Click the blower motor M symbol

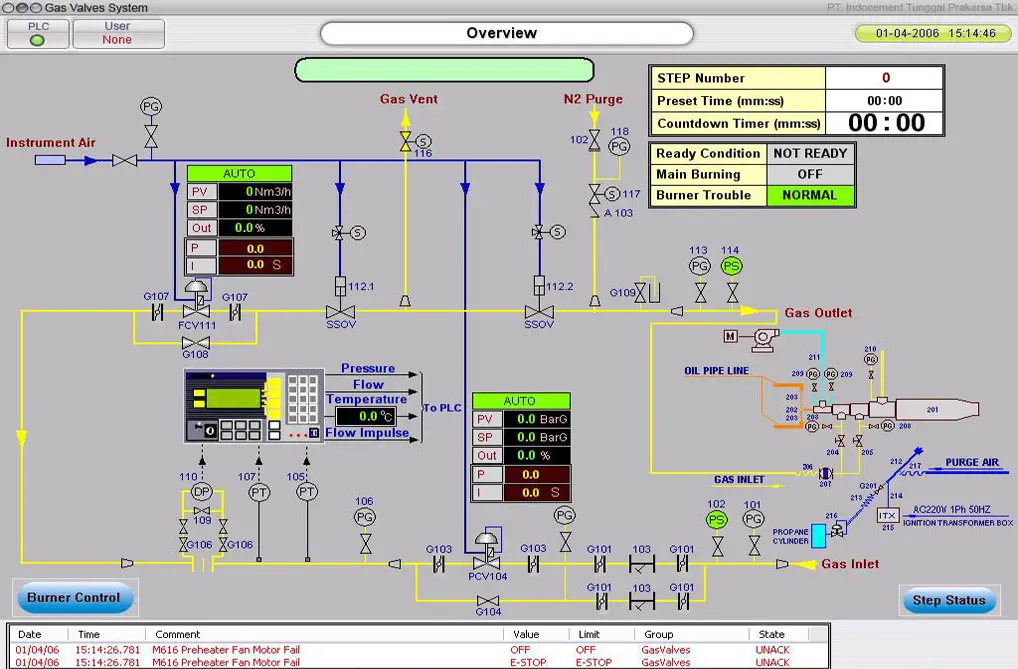[730, 337]
